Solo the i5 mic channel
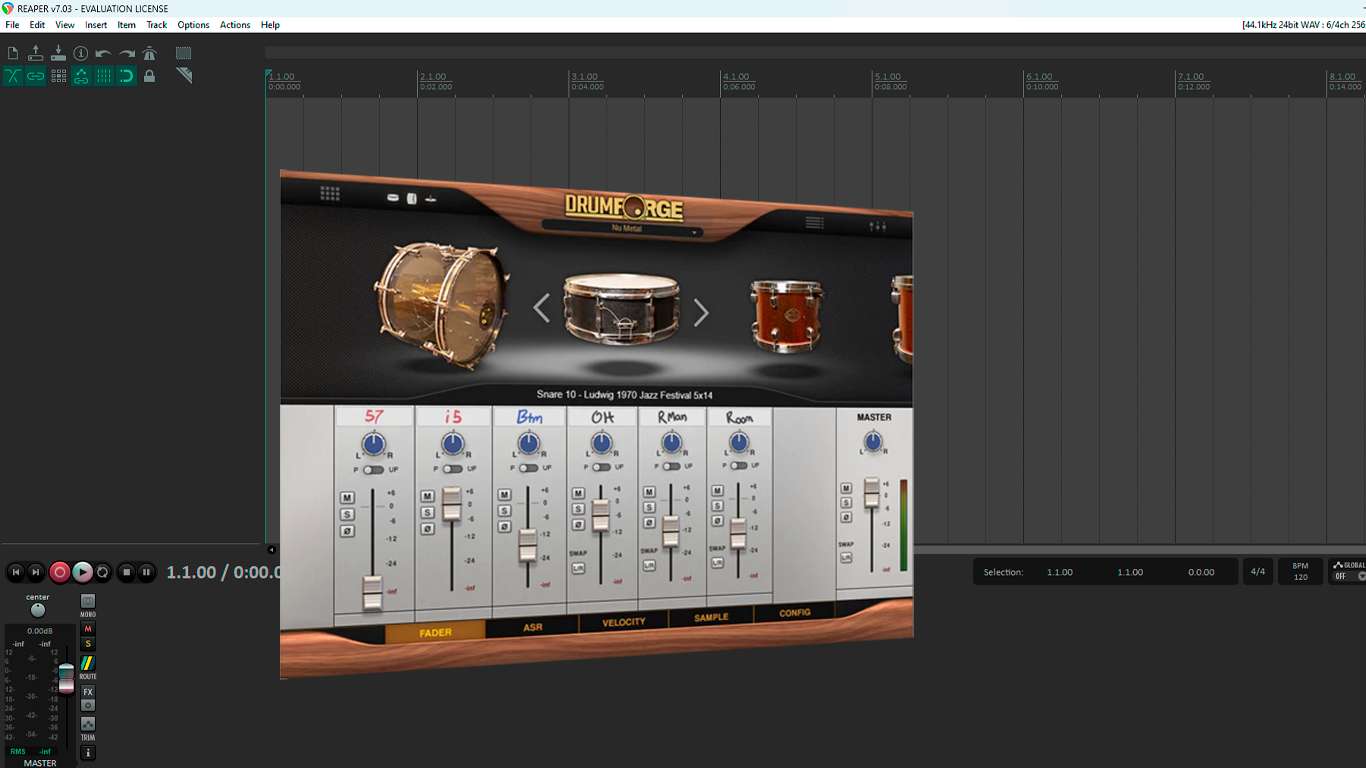Image resolution: width=1366 pixels, height=768 pixels. pos(427,512)
